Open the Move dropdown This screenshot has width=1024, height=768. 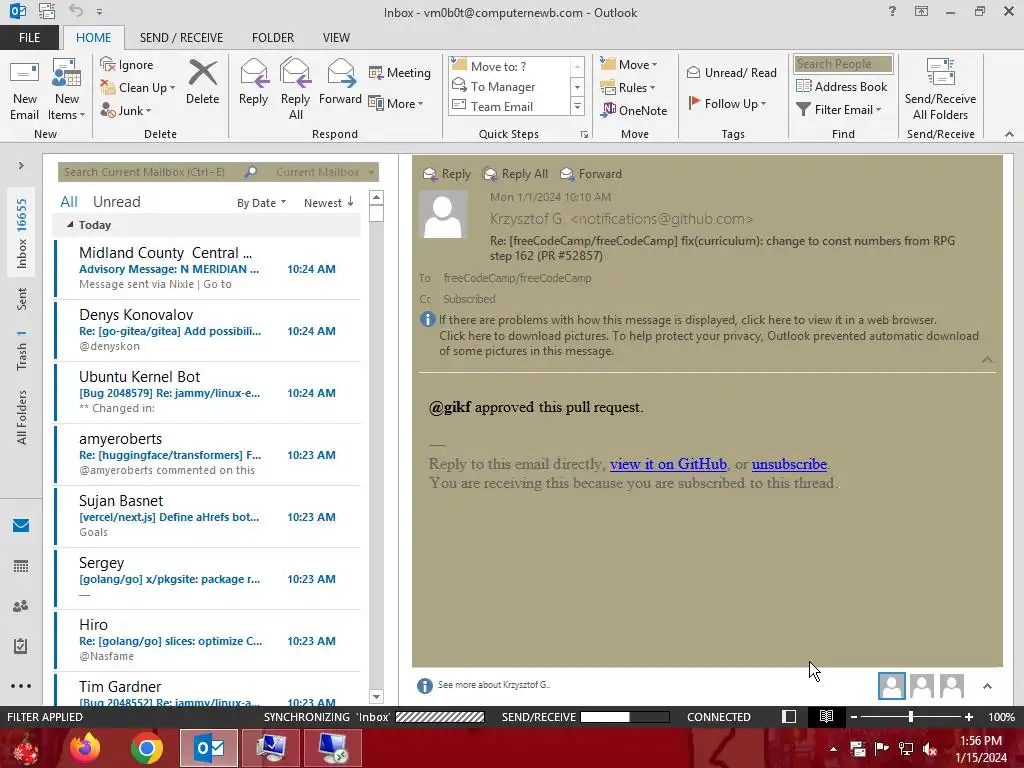point(629,64)
